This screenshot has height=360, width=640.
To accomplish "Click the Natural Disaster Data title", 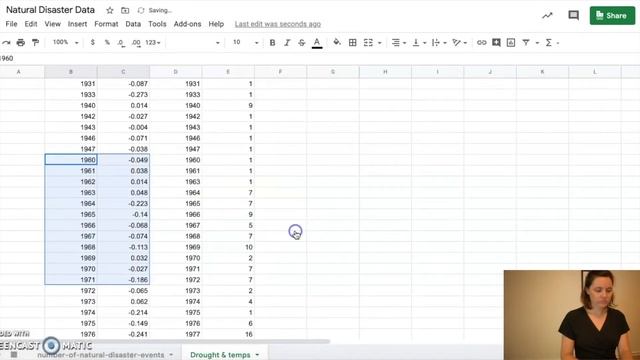I will (x=50, y=10).
